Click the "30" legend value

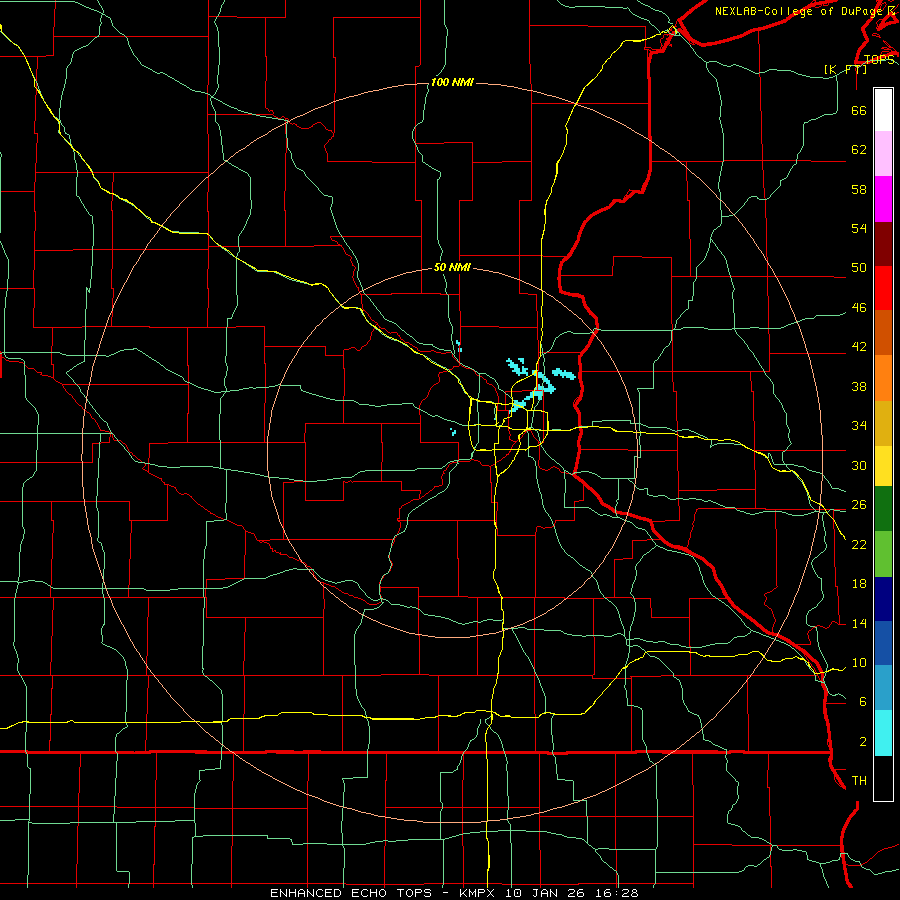859,465
